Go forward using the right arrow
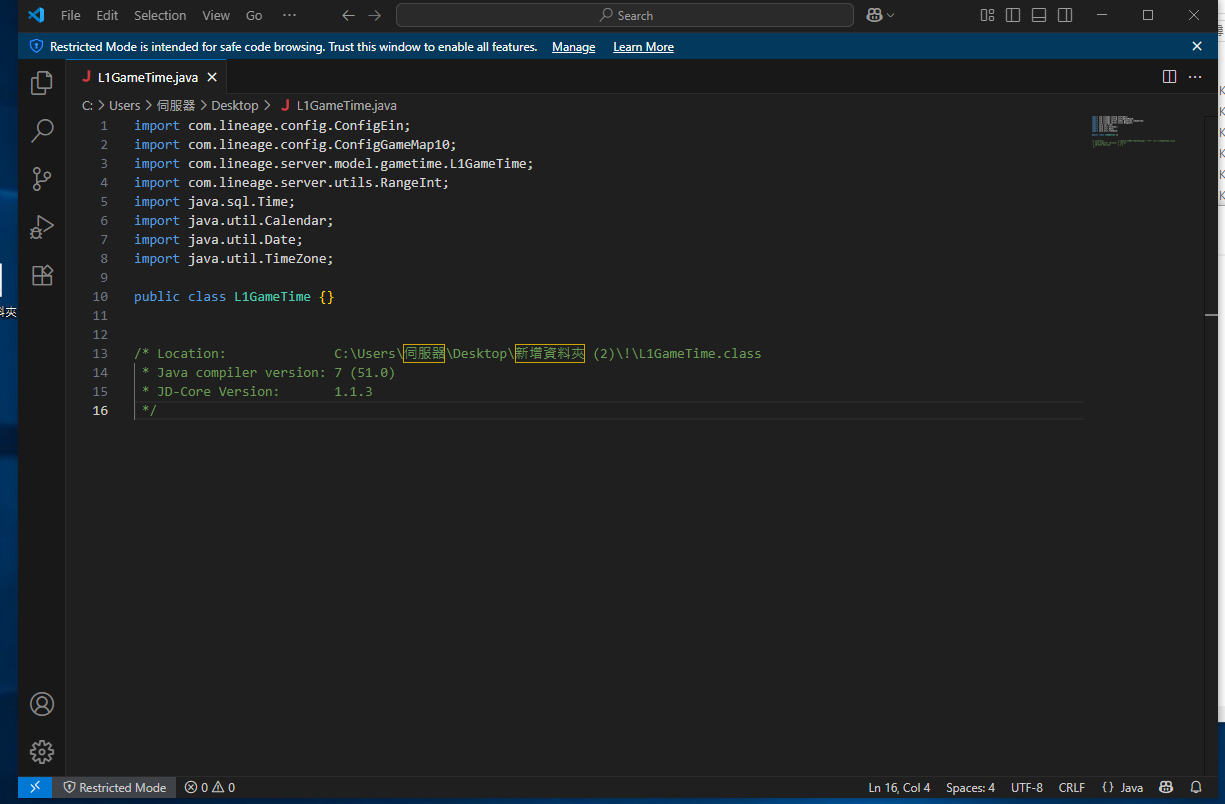Image resolution: width=1225 pixels, height=804 pixels. (375, 15)
